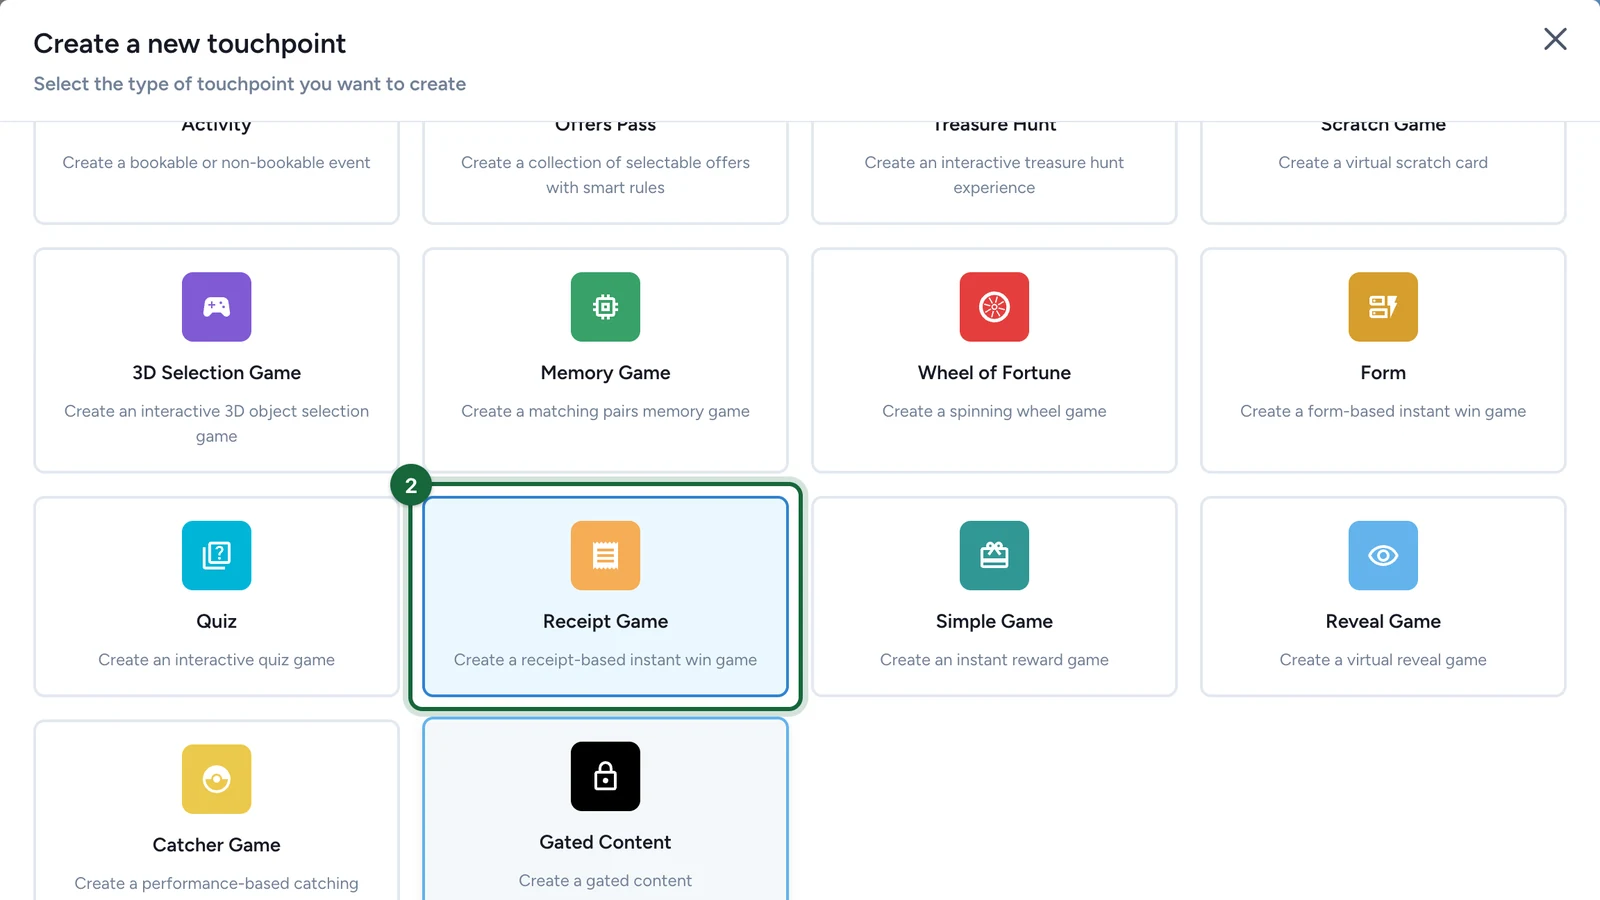The width and height of the screenshot is (1600, 900).
Task: Click the yellow Catcher Game icon
Action: click(216, 779)
